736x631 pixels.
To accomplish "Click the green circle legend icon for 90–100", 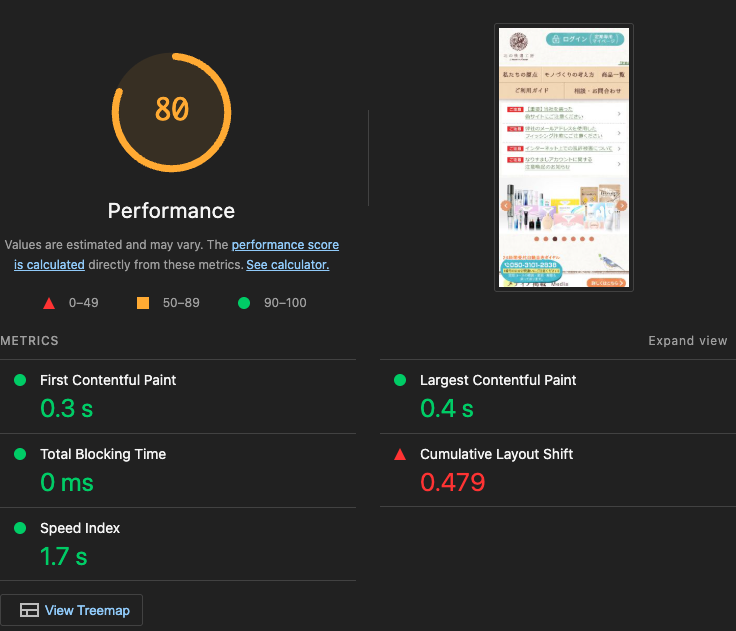I will point(244,303).
